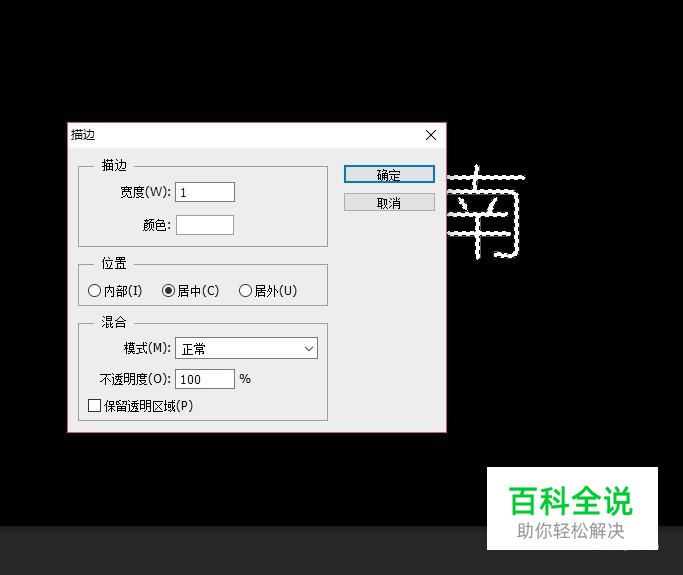
Task: Focus the 宽度(W) input field
Action: 205,192
